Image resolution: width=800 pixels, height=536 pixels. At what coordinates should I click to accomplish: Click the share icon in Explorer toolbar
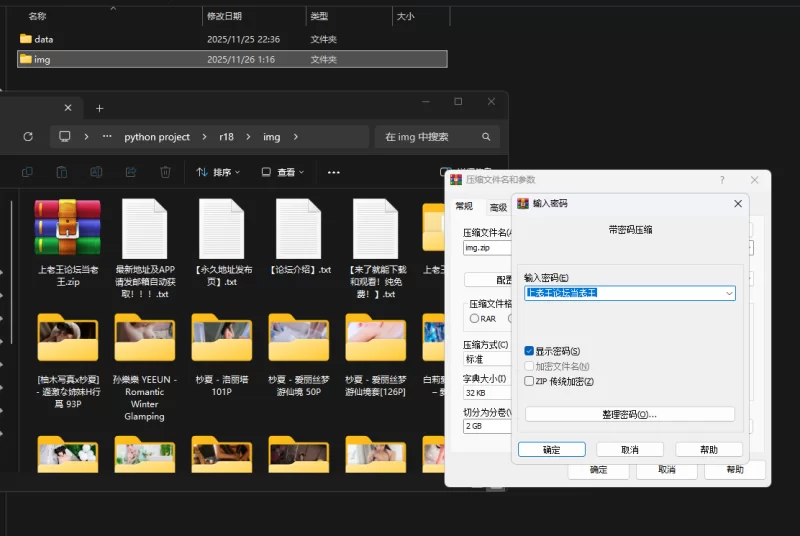[x=130, y=172]
